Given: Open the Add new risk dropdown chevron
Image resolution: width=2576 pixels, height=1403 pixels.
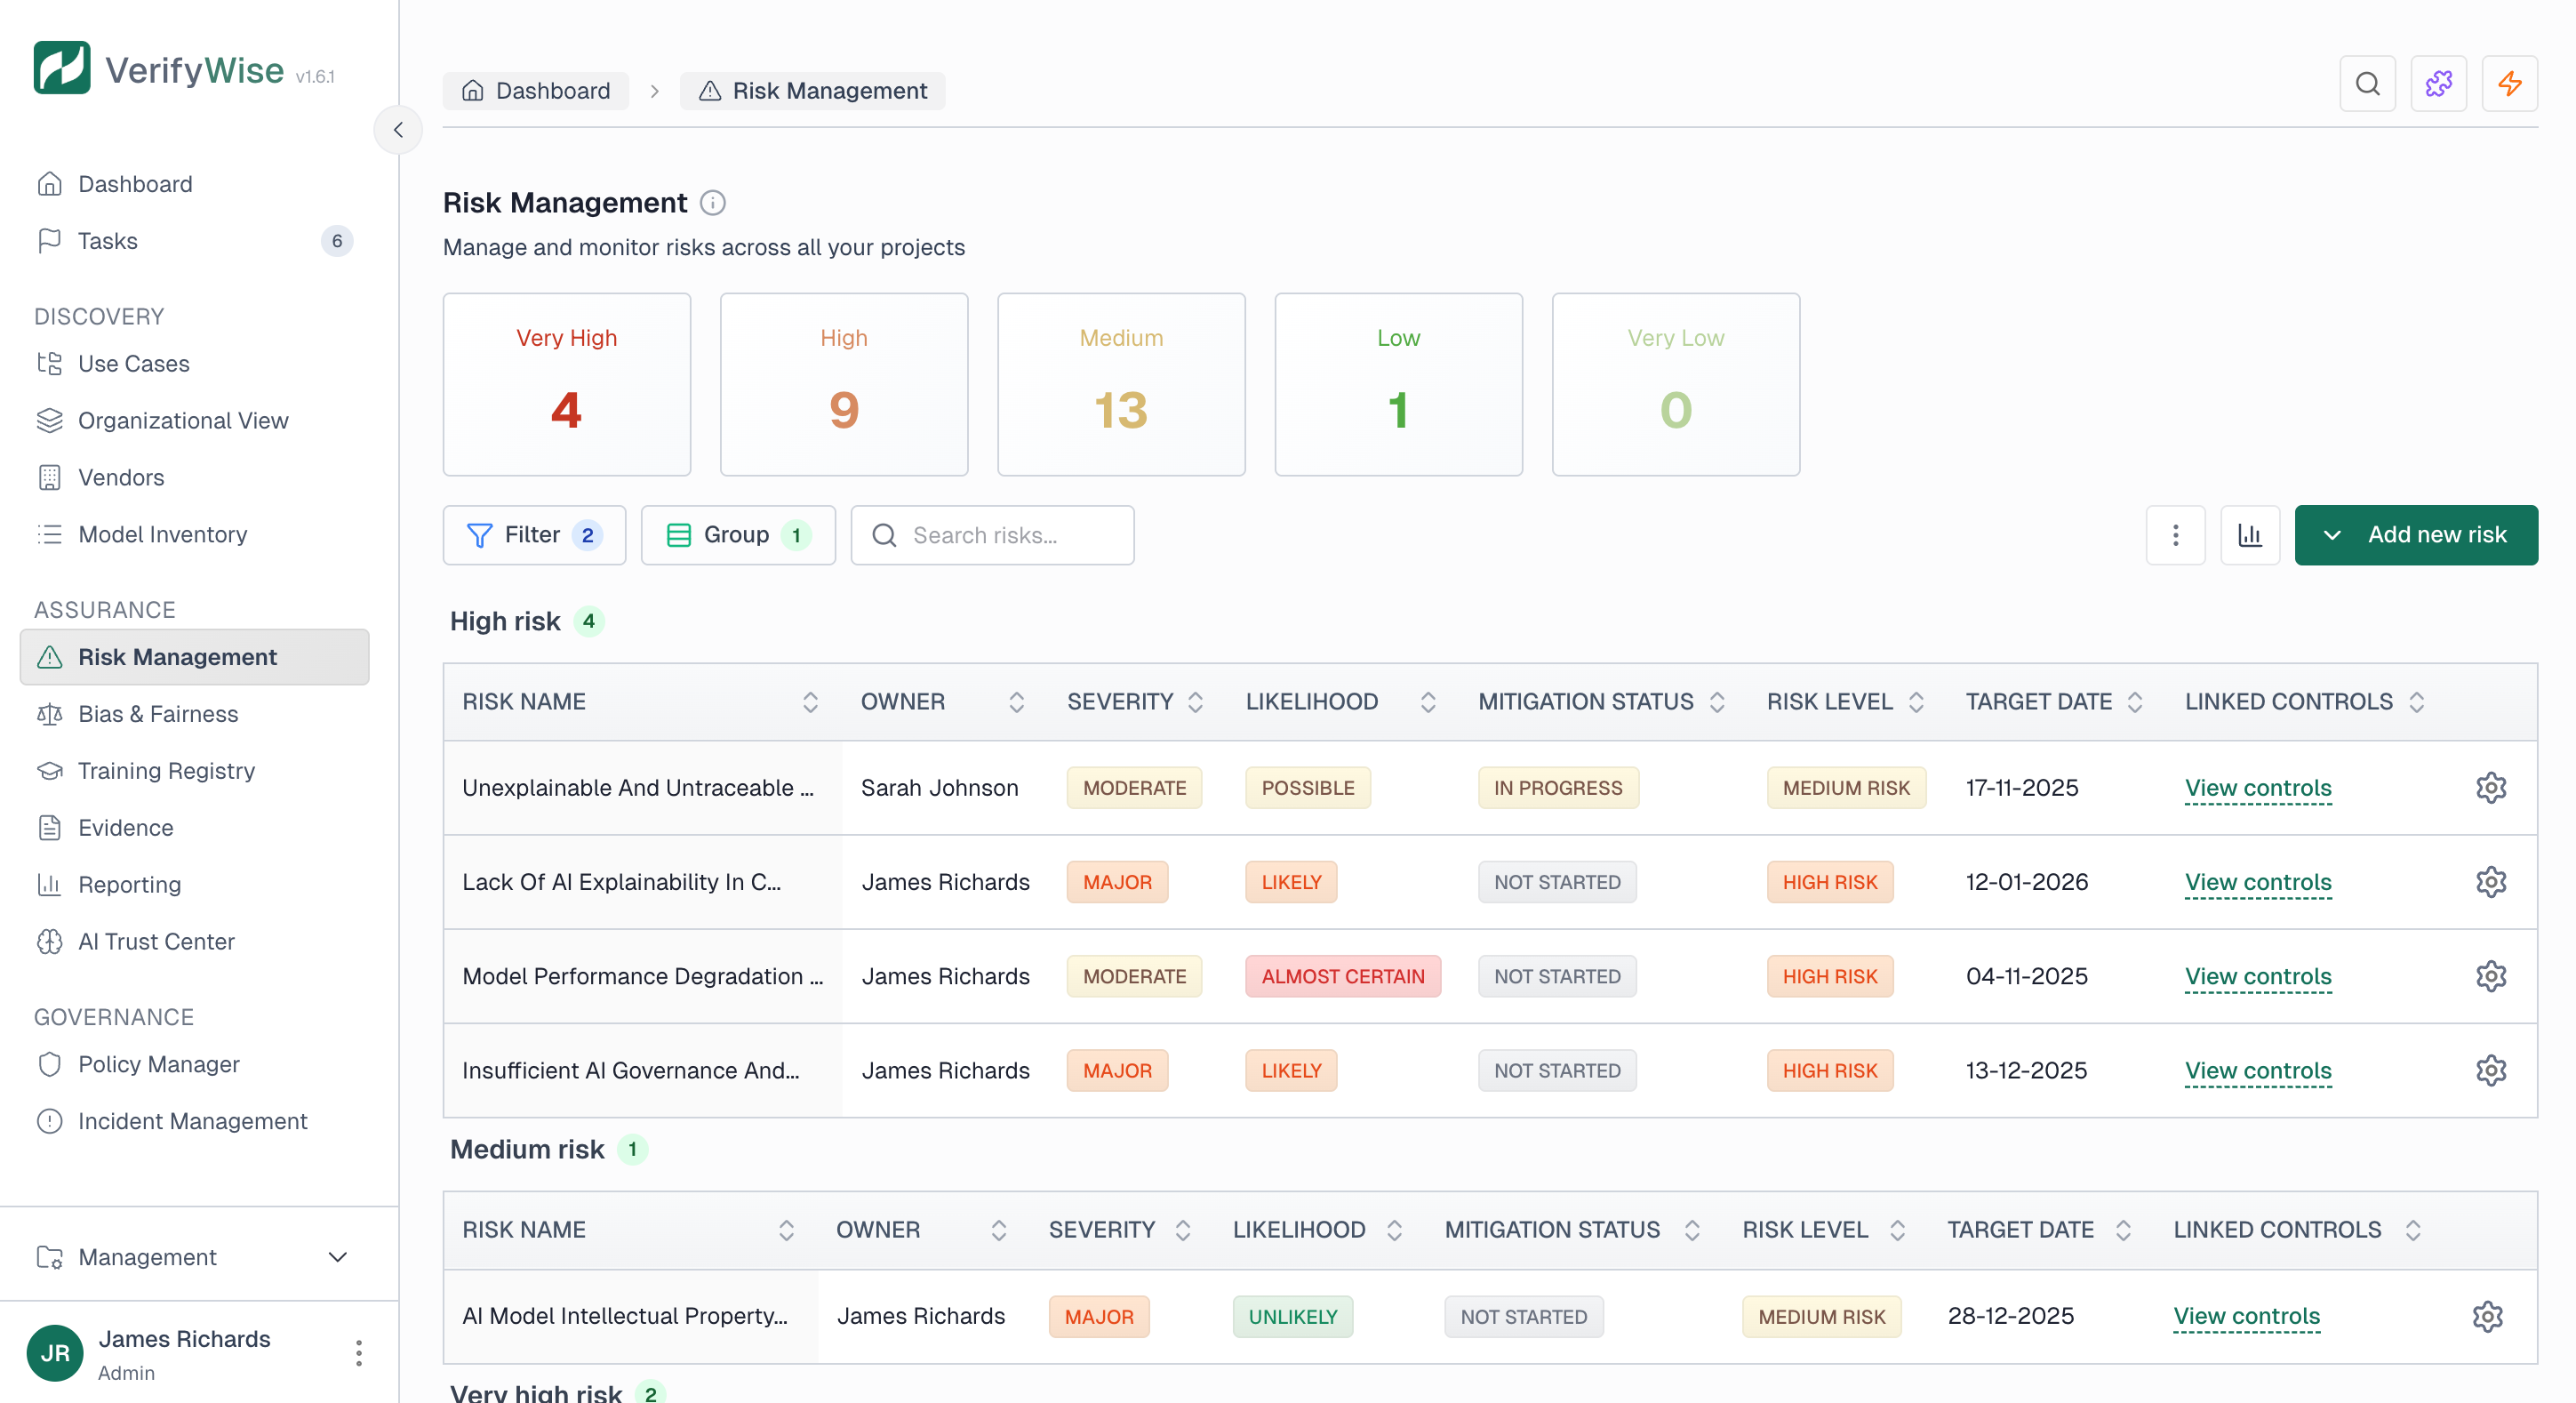Looking at the screenshot, I should click(2332, 535).
